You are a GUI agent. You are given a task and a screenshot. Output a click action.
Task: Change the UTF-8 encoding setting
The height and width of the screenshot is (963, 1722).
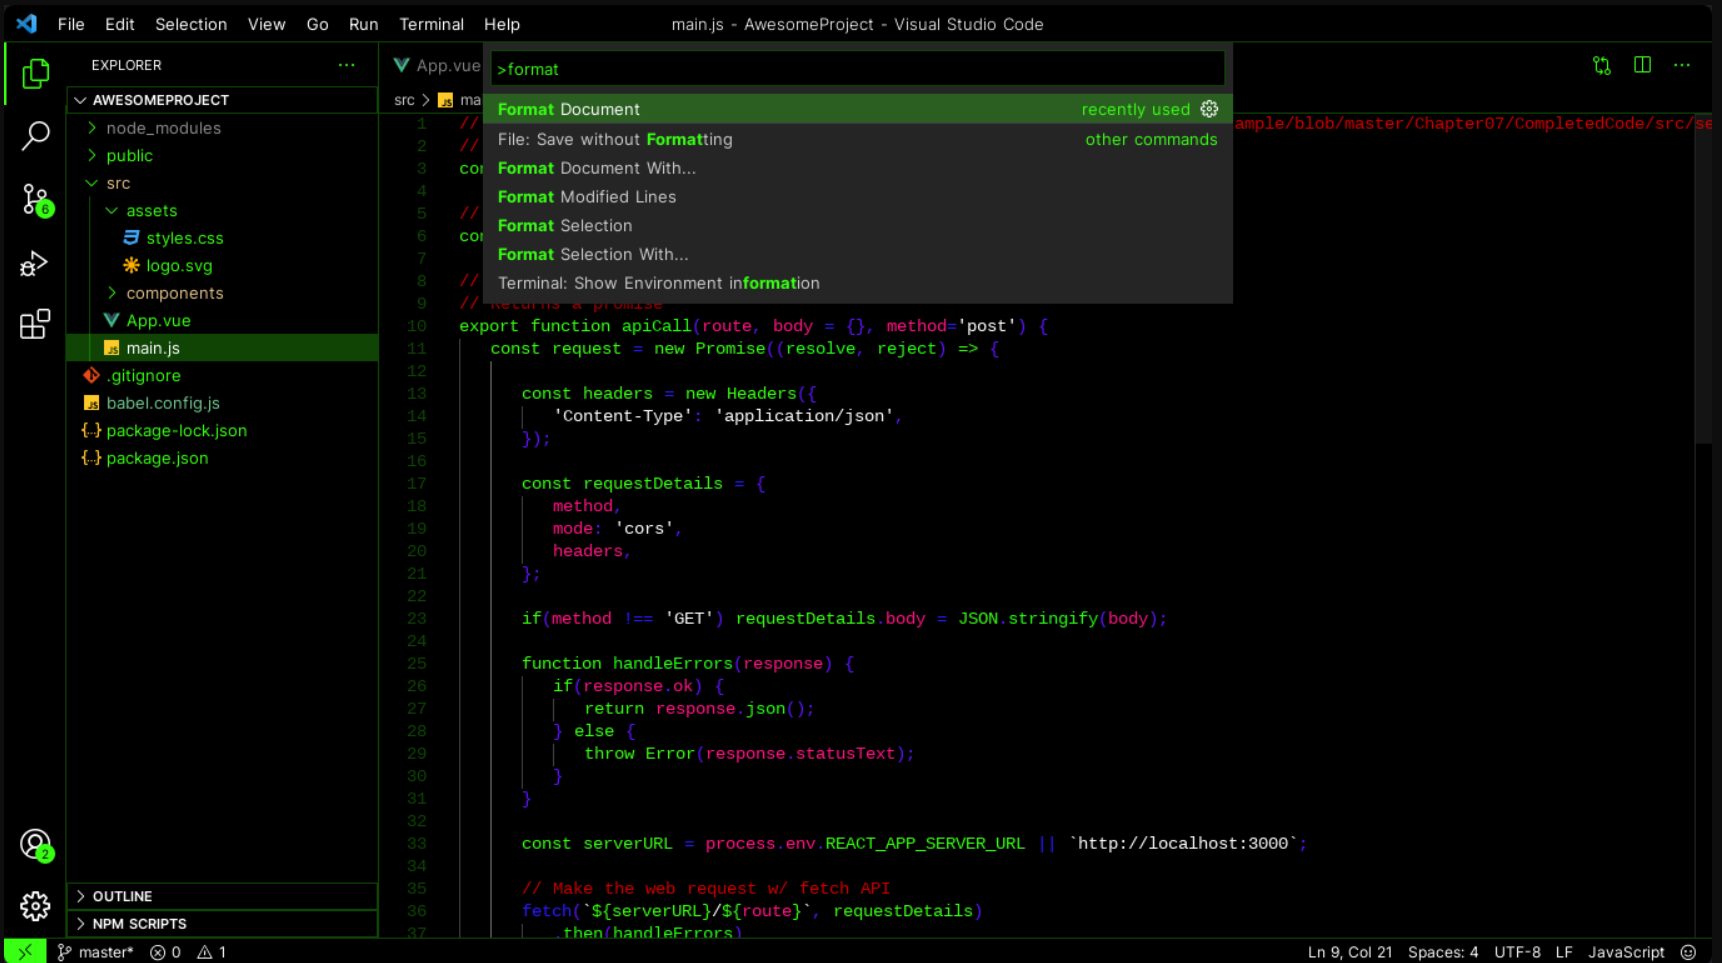[x=1517, y=952]
